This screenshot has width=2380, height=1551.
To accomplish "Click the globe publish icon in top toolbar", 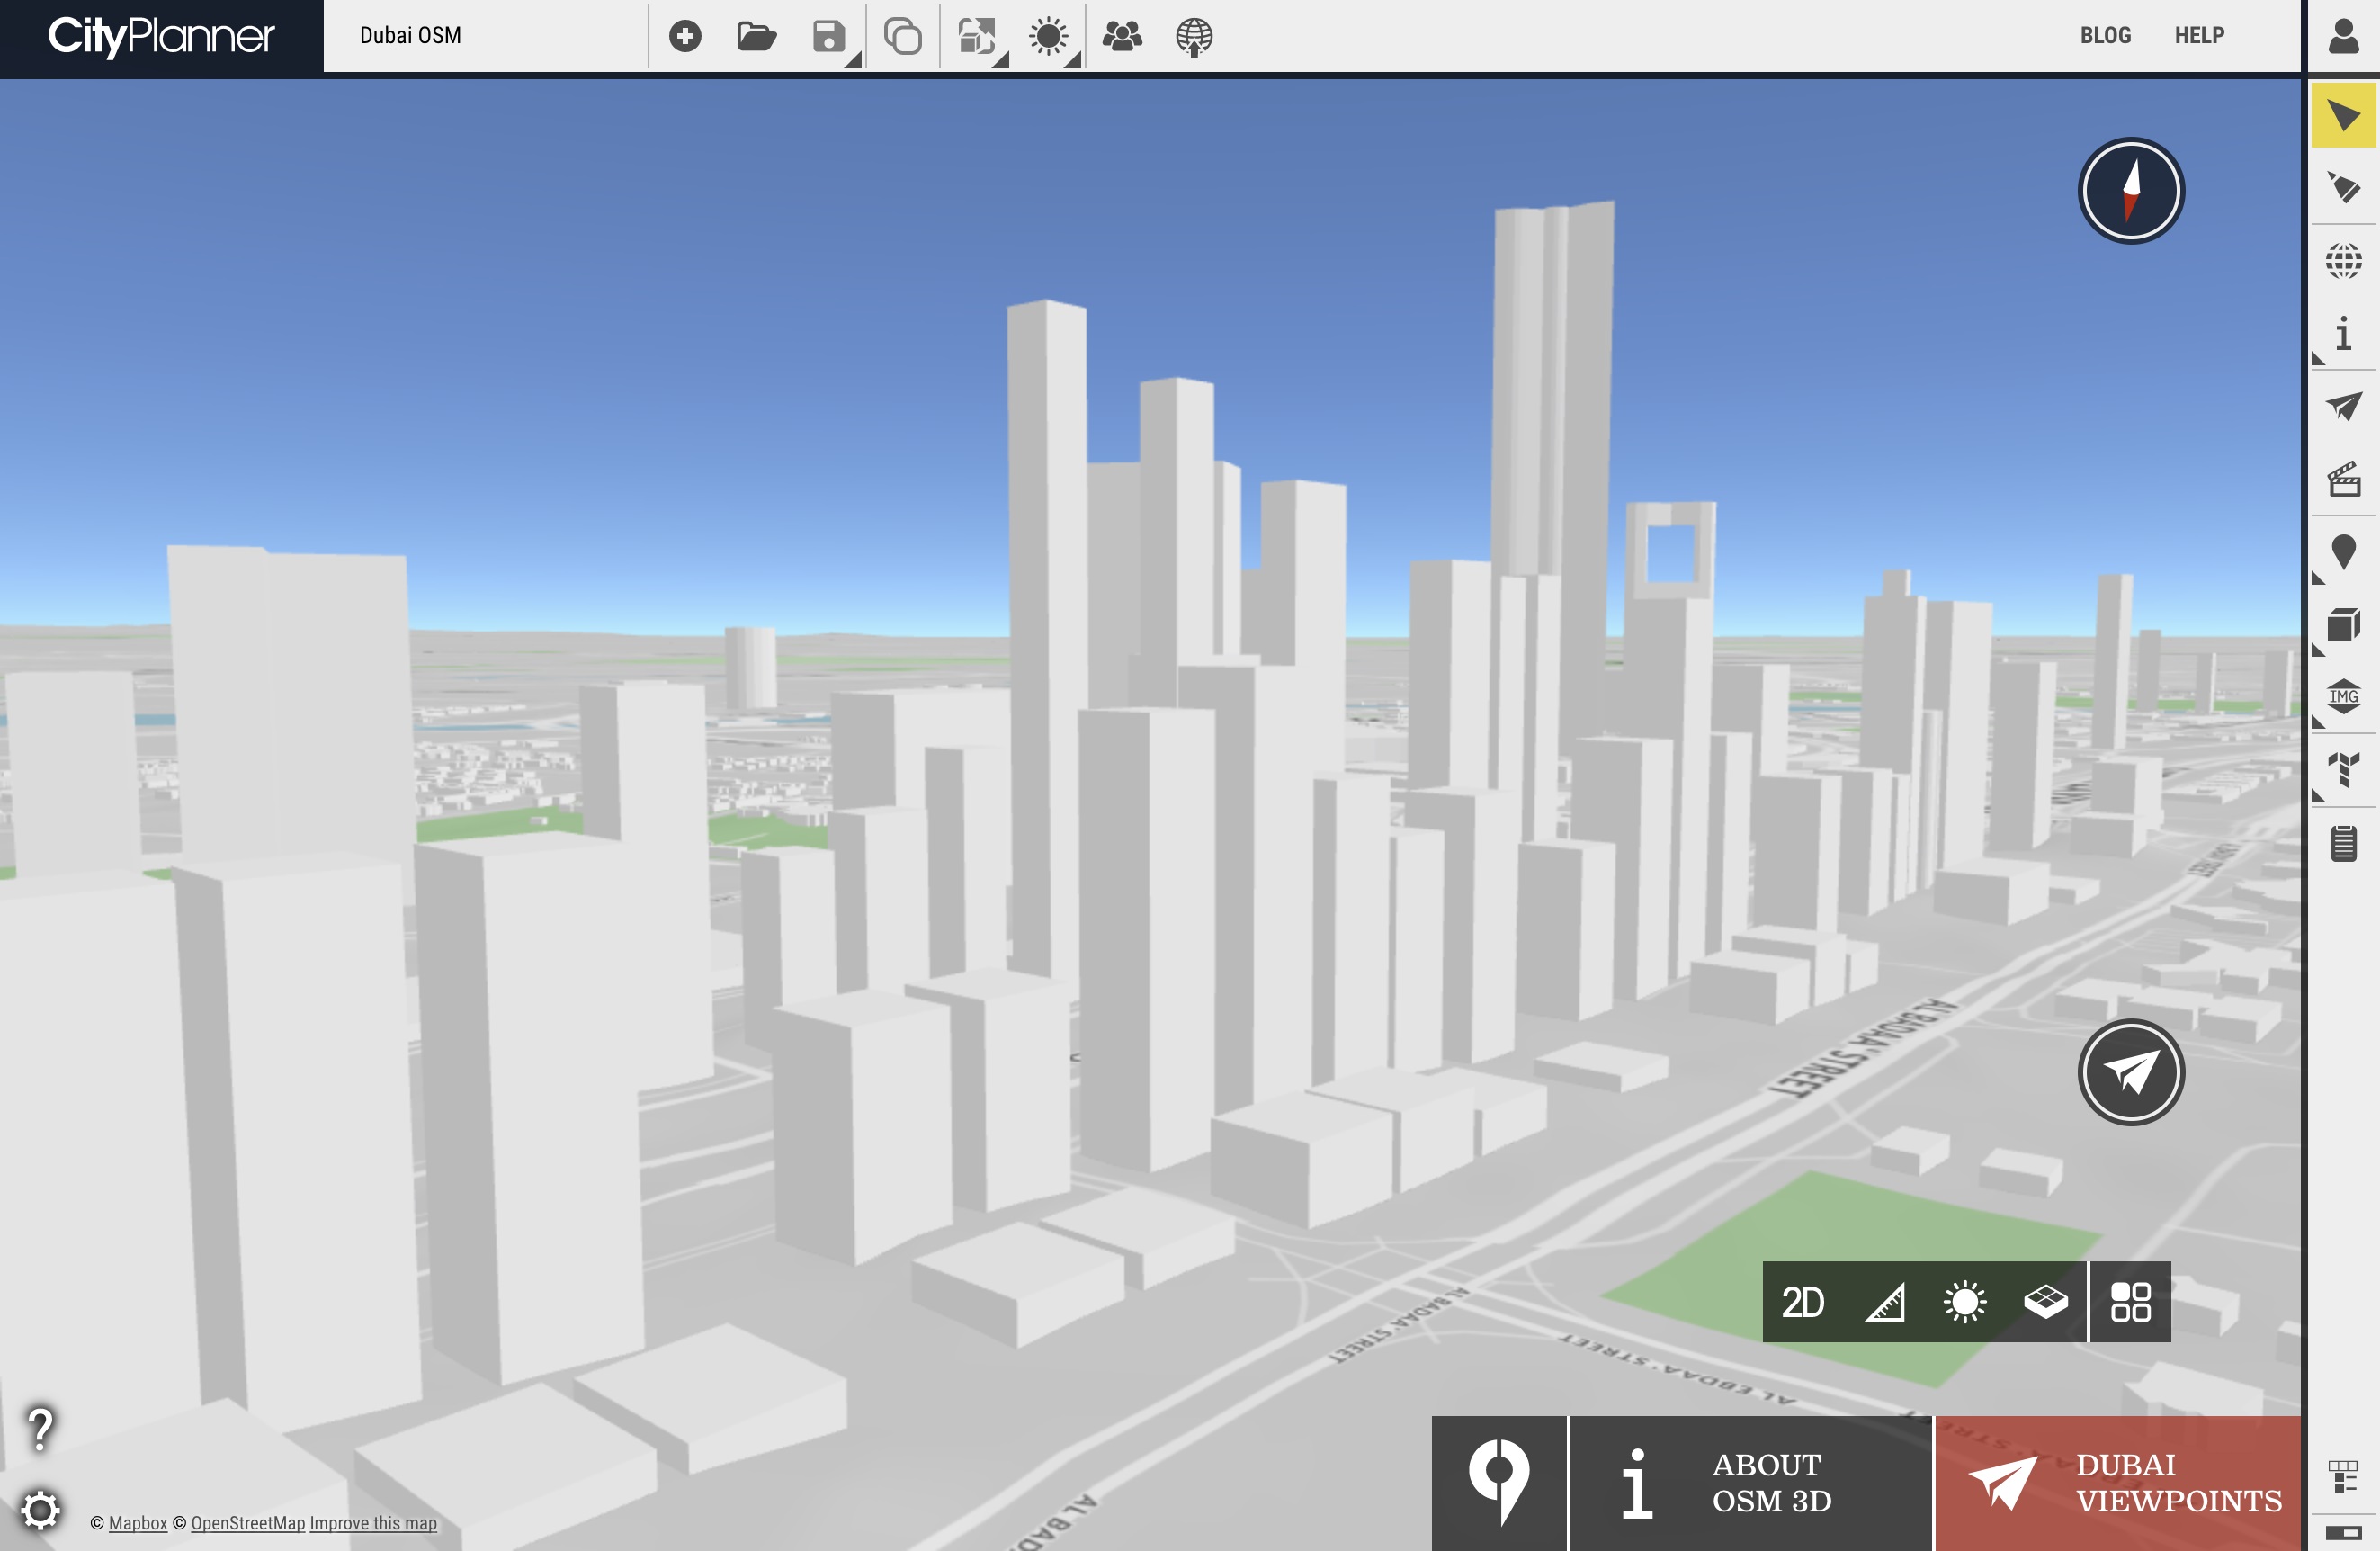I will [x=1194, y=37].
